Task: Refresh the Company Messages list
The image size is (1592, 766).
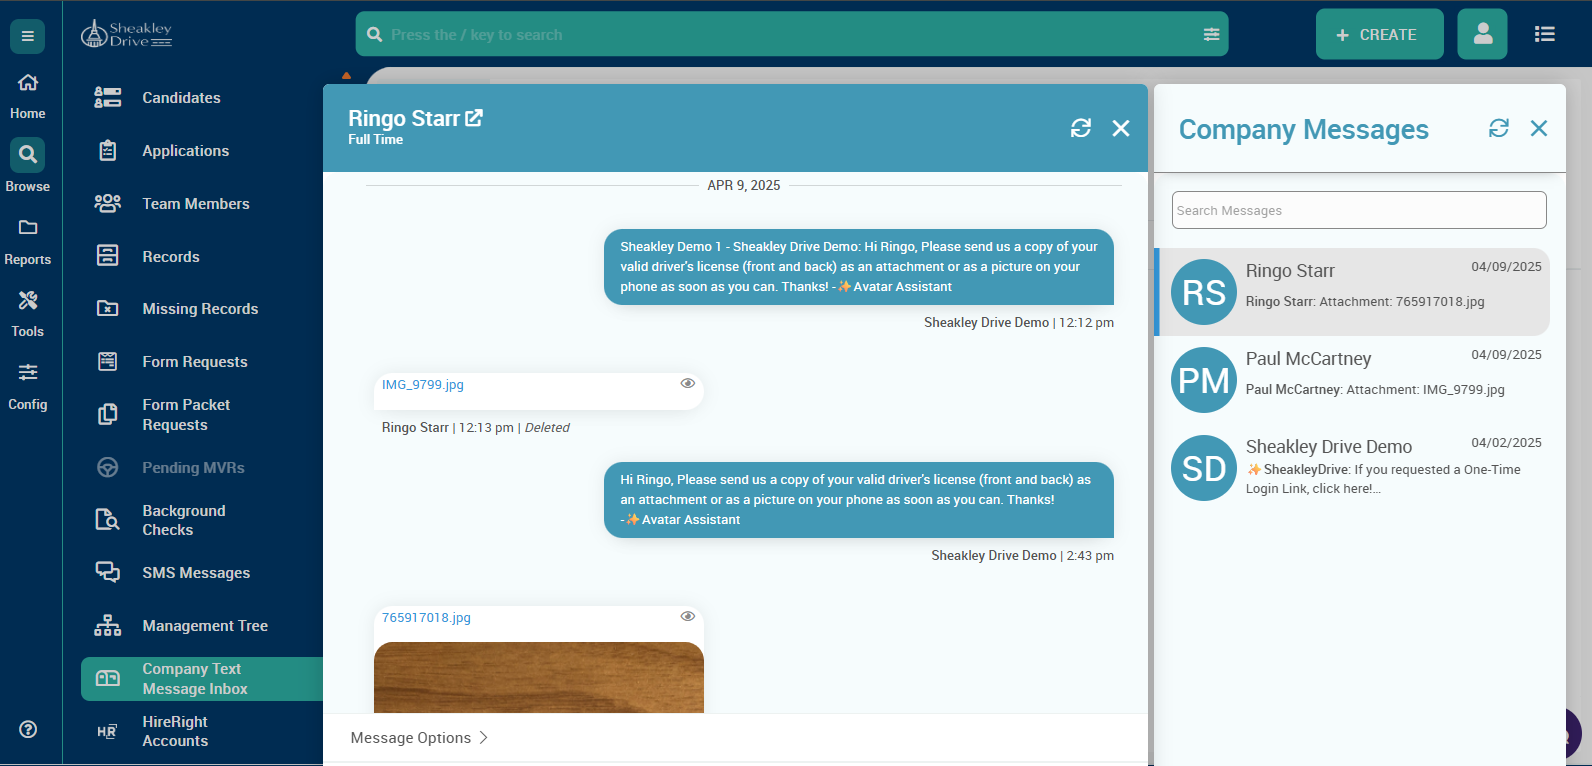Action: 1498,128
